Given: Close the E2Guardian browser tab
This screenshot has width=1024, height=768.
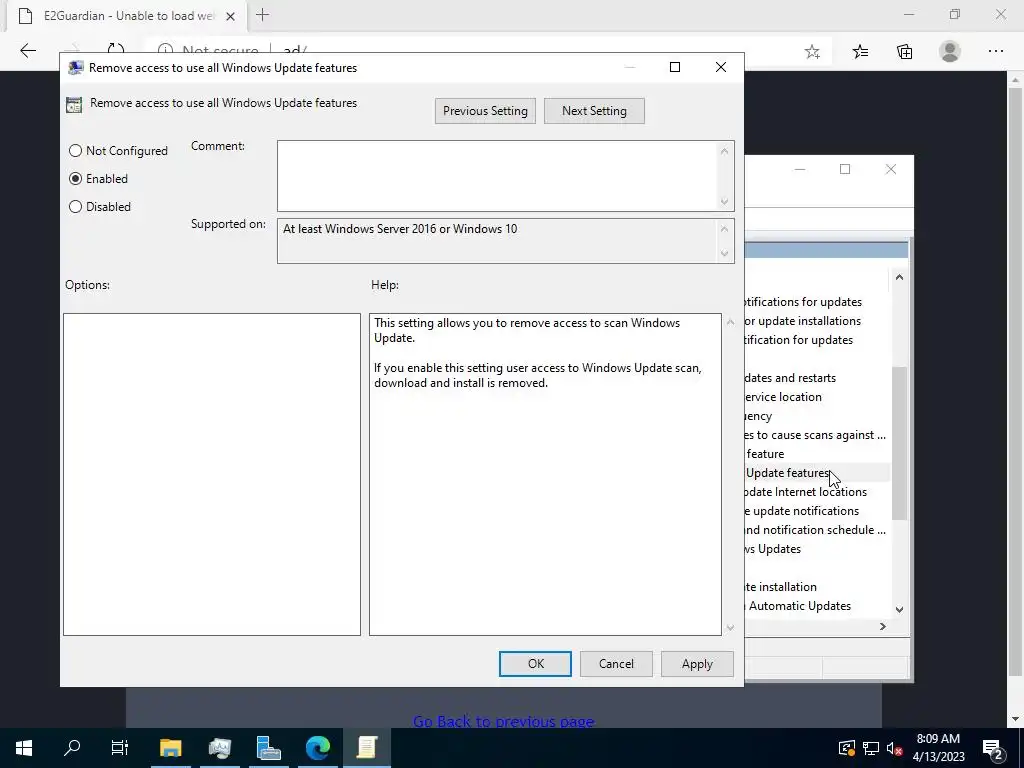Looking at the screenshot, I should coord(230,16).
